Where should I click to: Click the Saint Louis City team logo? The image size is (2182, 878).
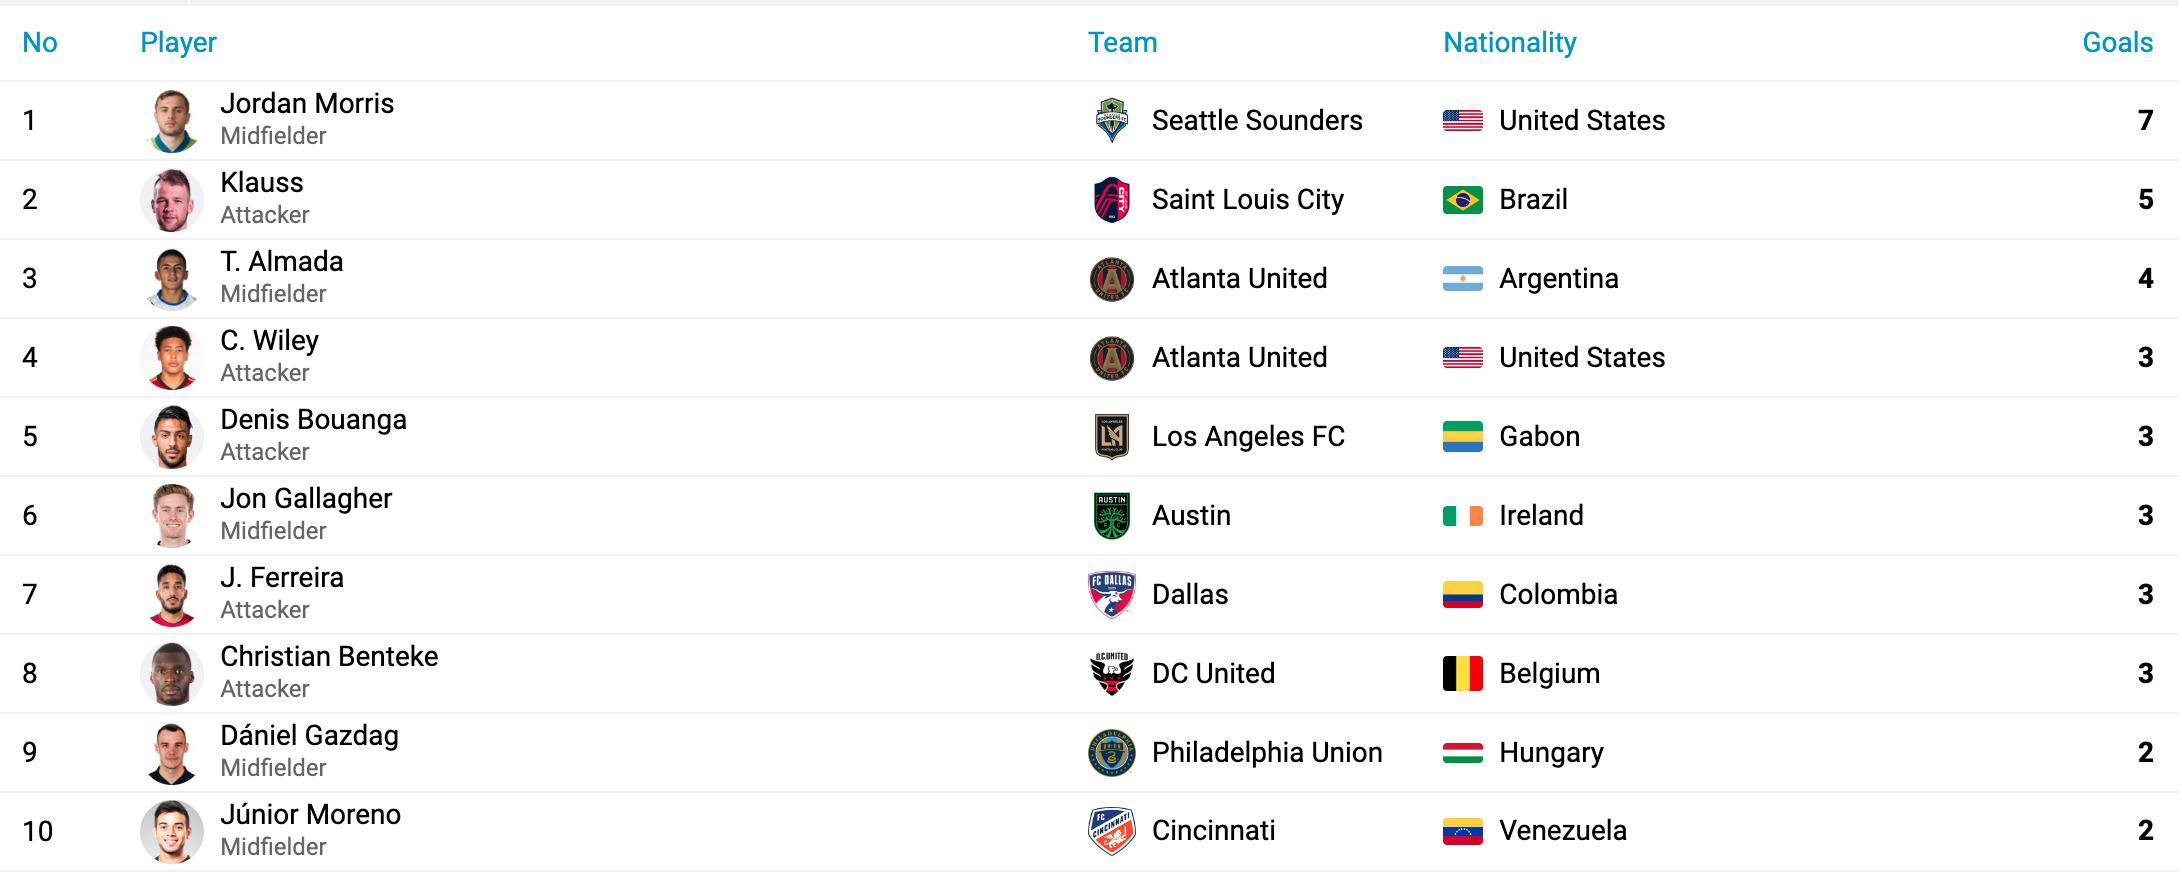[x=1111, y=199]
